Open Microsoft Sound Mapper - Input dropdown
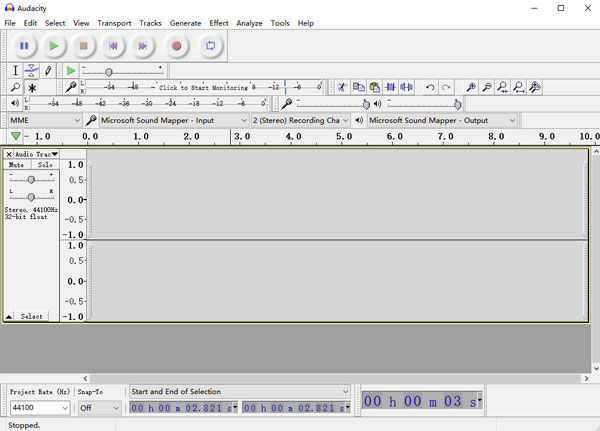The image size is (600, 431). [174, 121]
